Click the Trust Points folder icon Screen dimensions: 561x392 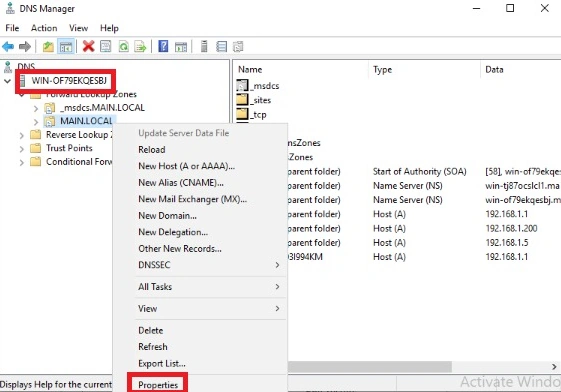click(35, 148)
